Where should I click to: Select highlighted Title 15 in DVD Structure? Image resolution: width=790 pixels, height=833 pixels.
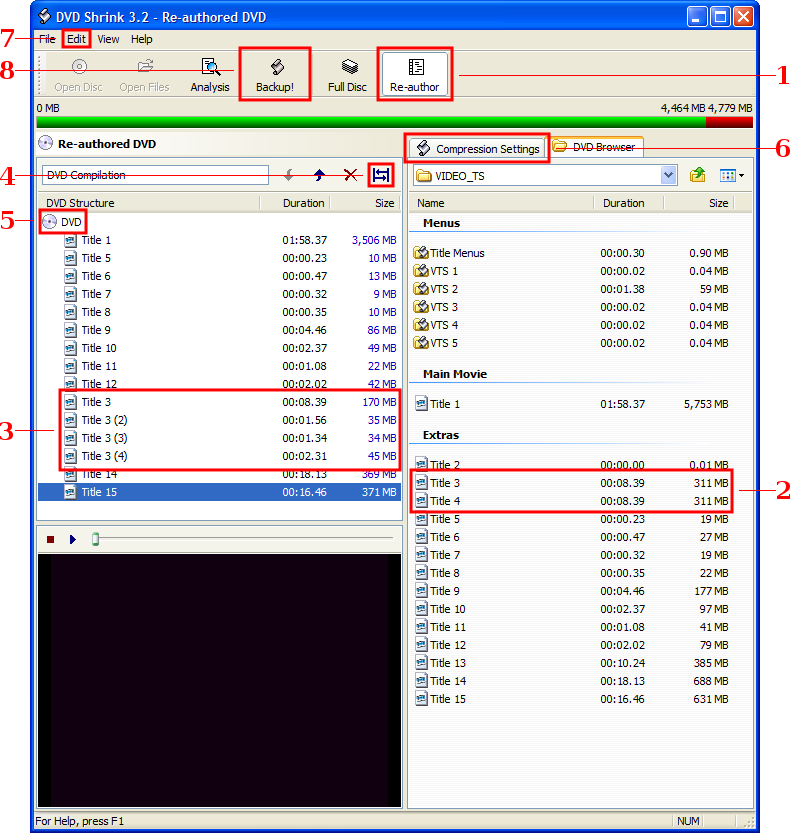[x=219, y=492]
